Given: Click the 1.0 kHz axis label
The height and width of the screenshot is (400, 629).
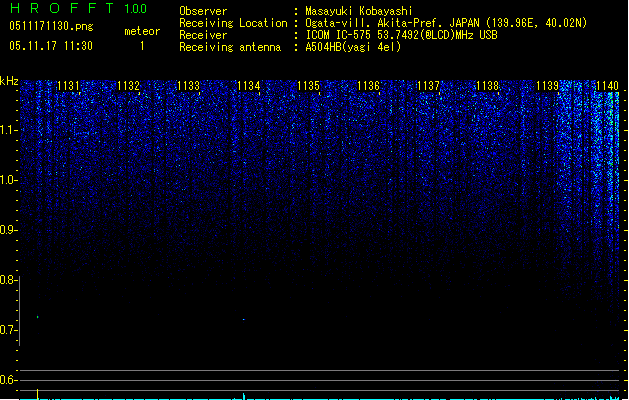Looking at the screenshot, I should (x=8, y=180).
